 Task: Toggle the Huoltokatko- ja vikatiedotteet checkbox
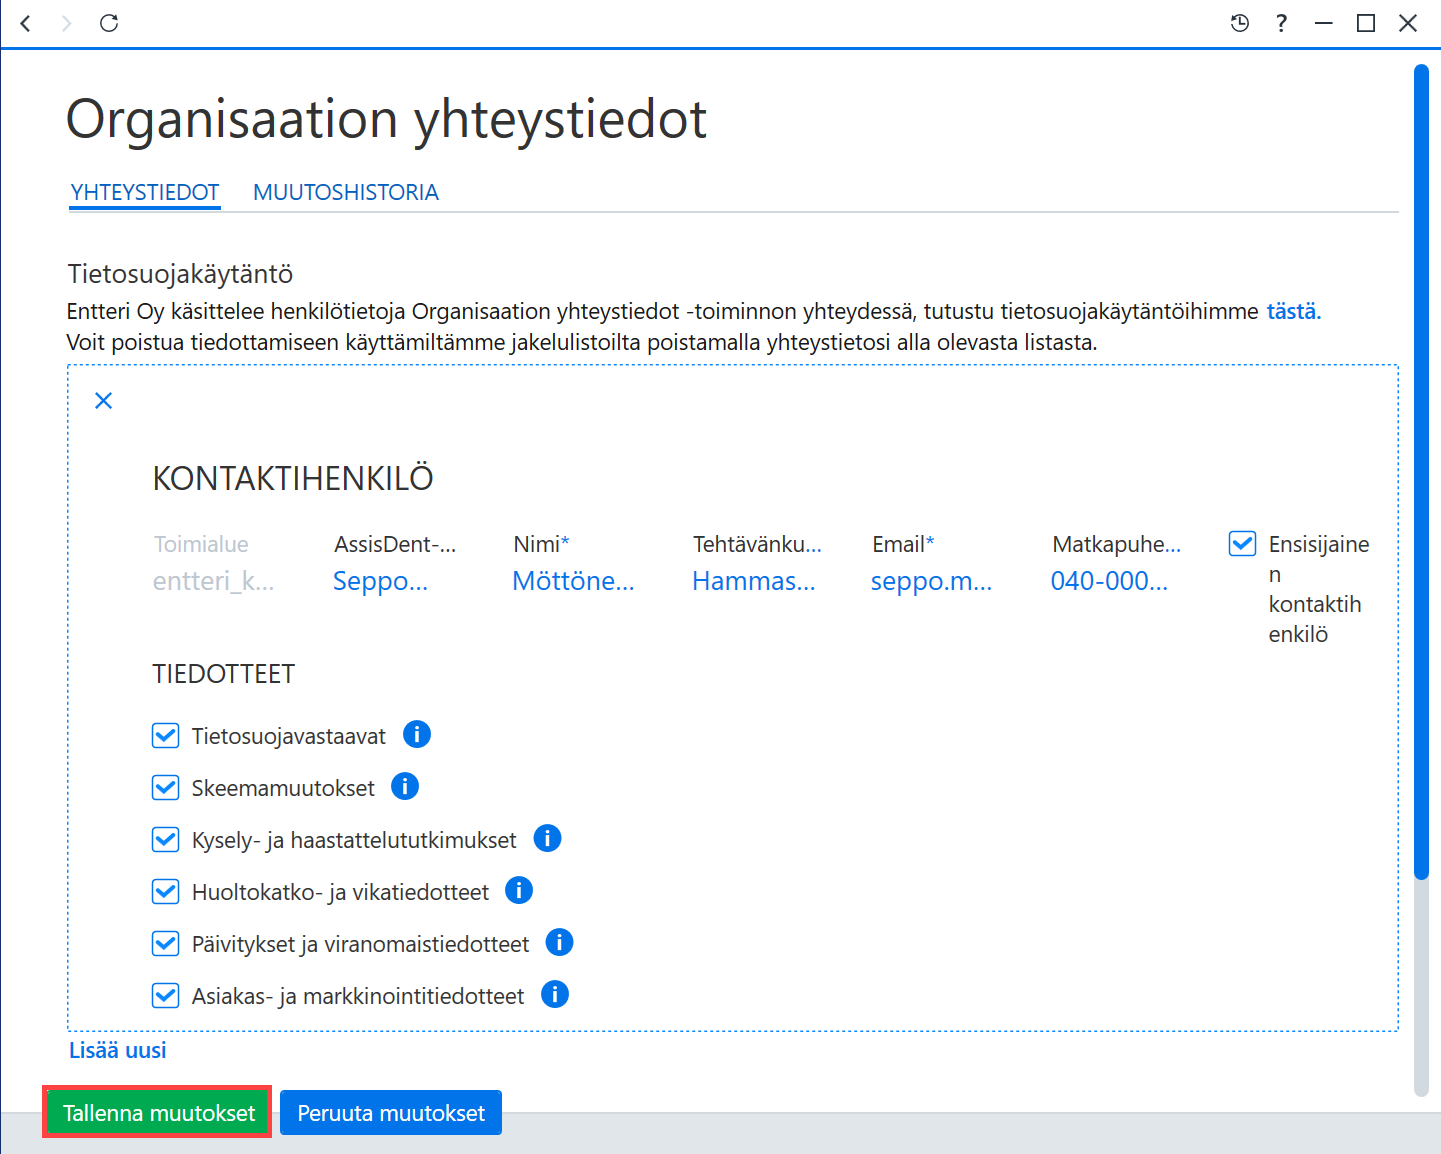pyautogui.click(x=165, y=891)
